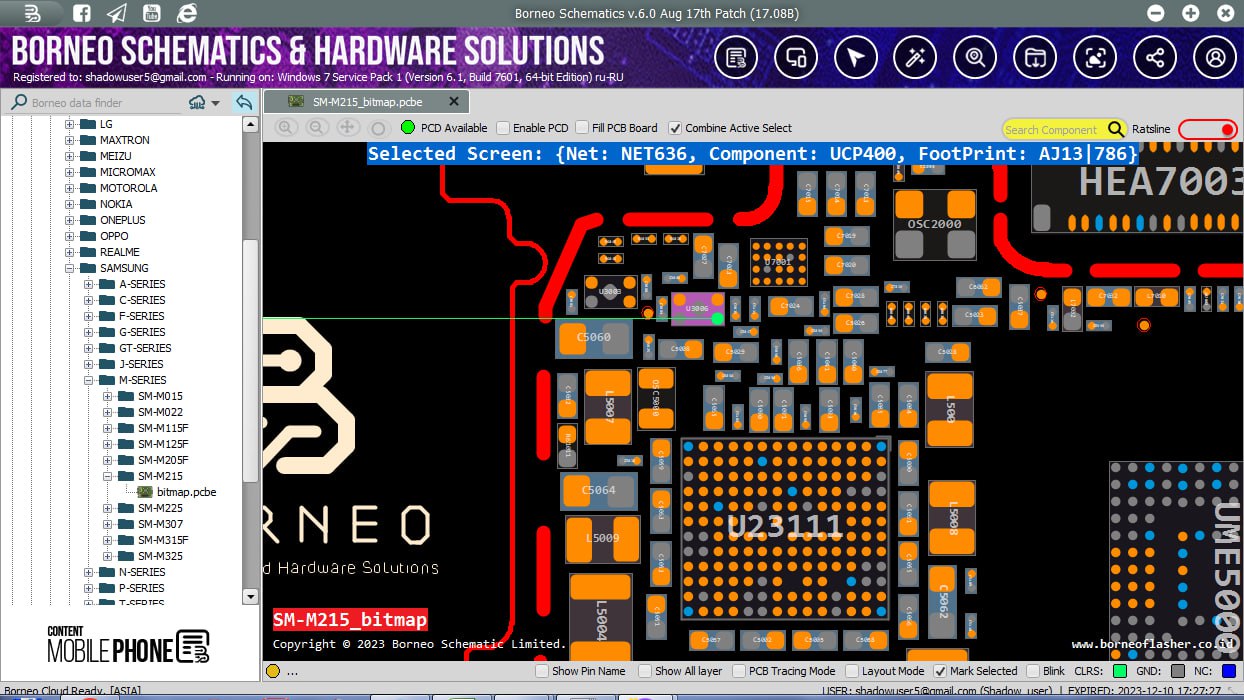Screen dimensions: 1244x700
Task: Enable the Show Pin Name checkbox
Action: 542,671
